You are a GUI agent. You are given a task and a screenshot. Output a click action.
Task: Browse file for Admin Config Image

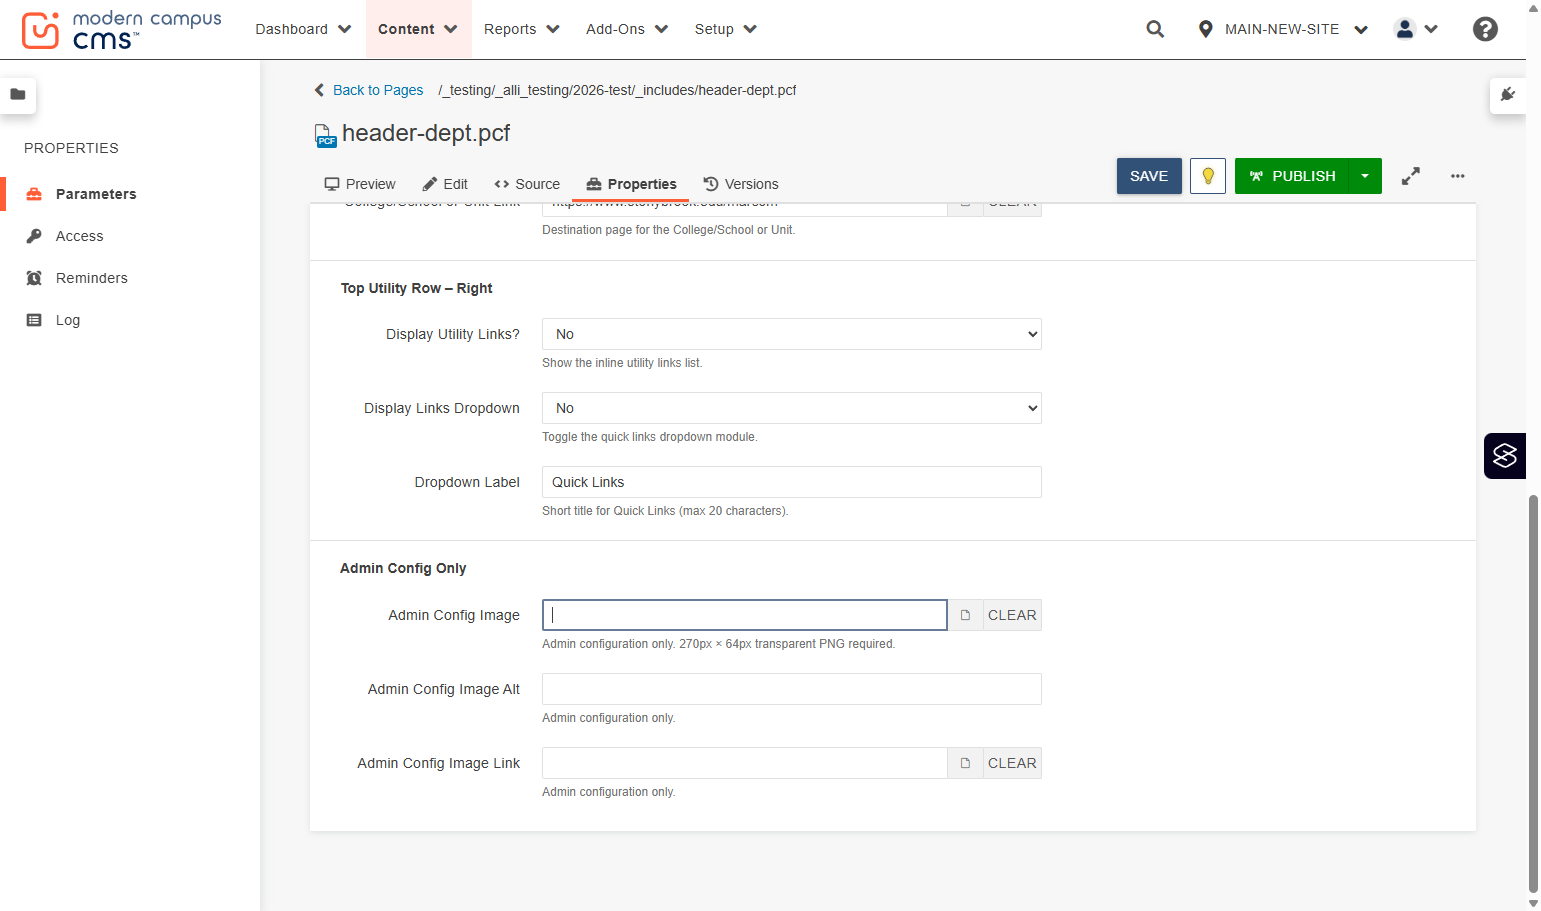pyautogui.click(x=965, y=615)
